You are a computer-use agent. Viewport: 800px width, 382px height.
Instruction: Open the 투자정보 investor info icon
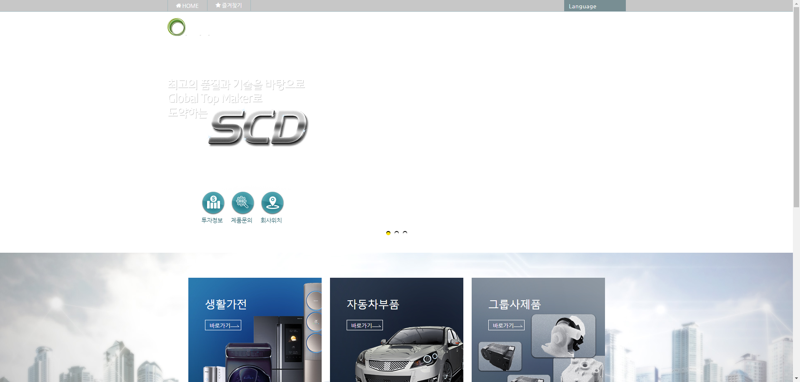tap(213, 202)
